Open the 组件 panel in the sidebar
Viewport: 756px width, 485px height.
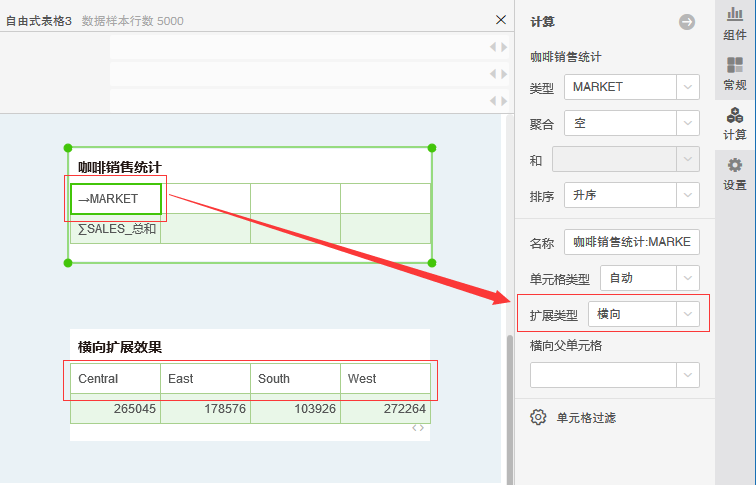[x=735, y=24]
